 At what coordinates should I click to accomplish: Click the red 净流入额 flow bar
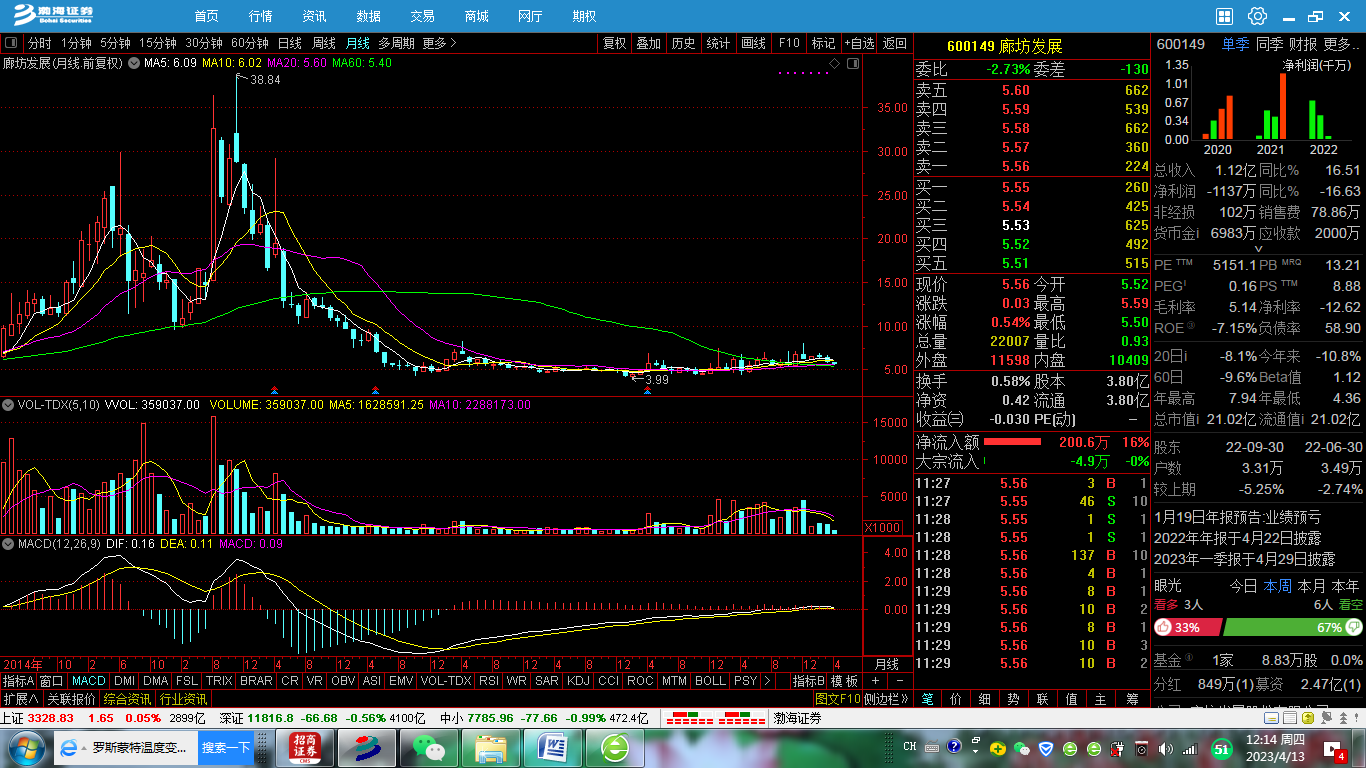(1012, 441)
